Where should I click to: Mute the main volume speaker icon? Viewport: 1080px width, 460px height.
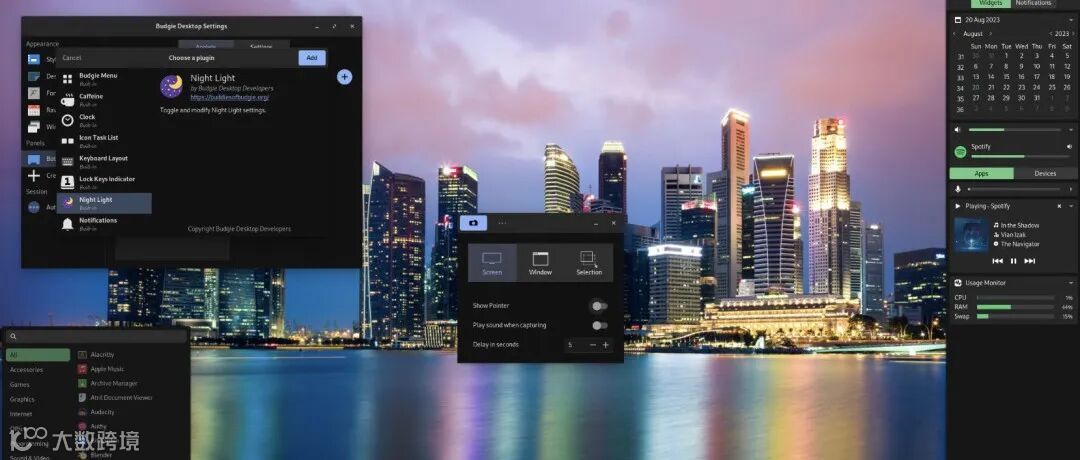[x=957, y=129]
